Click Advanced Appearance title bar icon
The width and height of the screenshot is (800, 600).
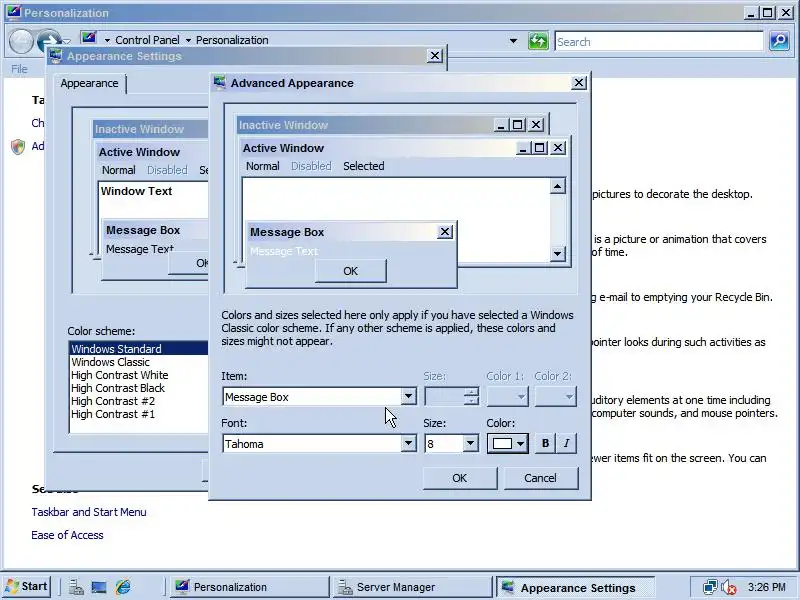coord(220,82)
